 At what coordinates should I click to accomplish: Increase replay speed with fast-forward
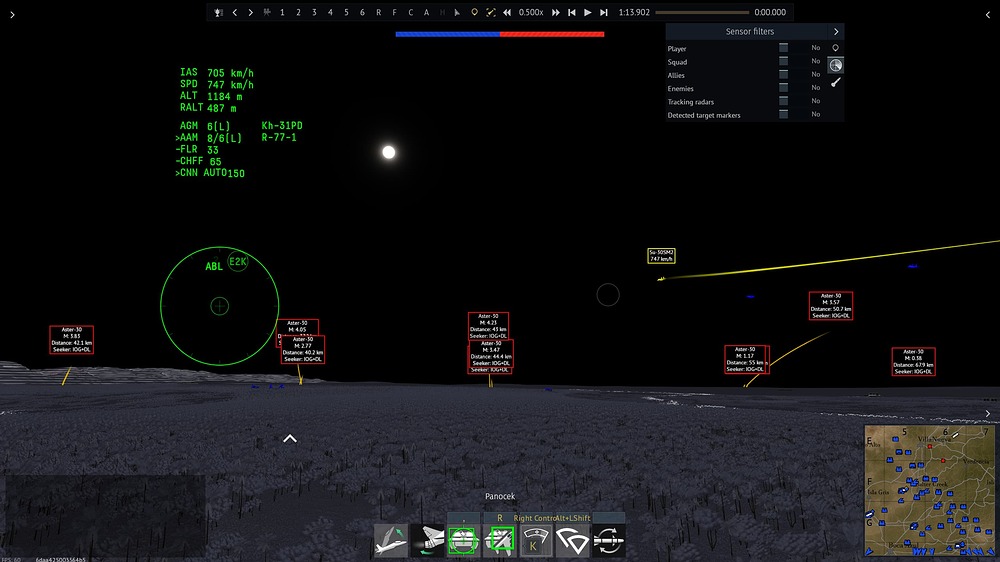(x=555, y=12)
